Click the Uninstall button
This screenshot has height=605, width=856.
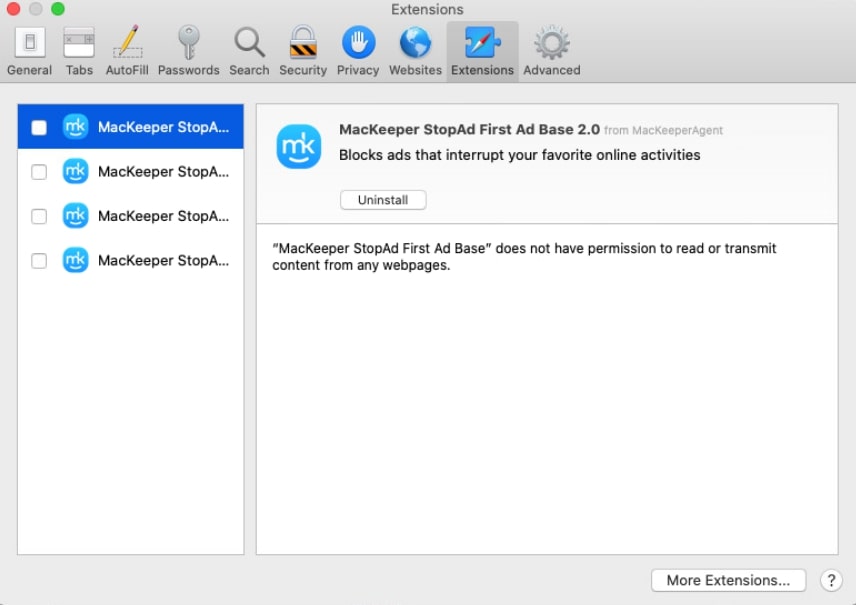[383, 200]
